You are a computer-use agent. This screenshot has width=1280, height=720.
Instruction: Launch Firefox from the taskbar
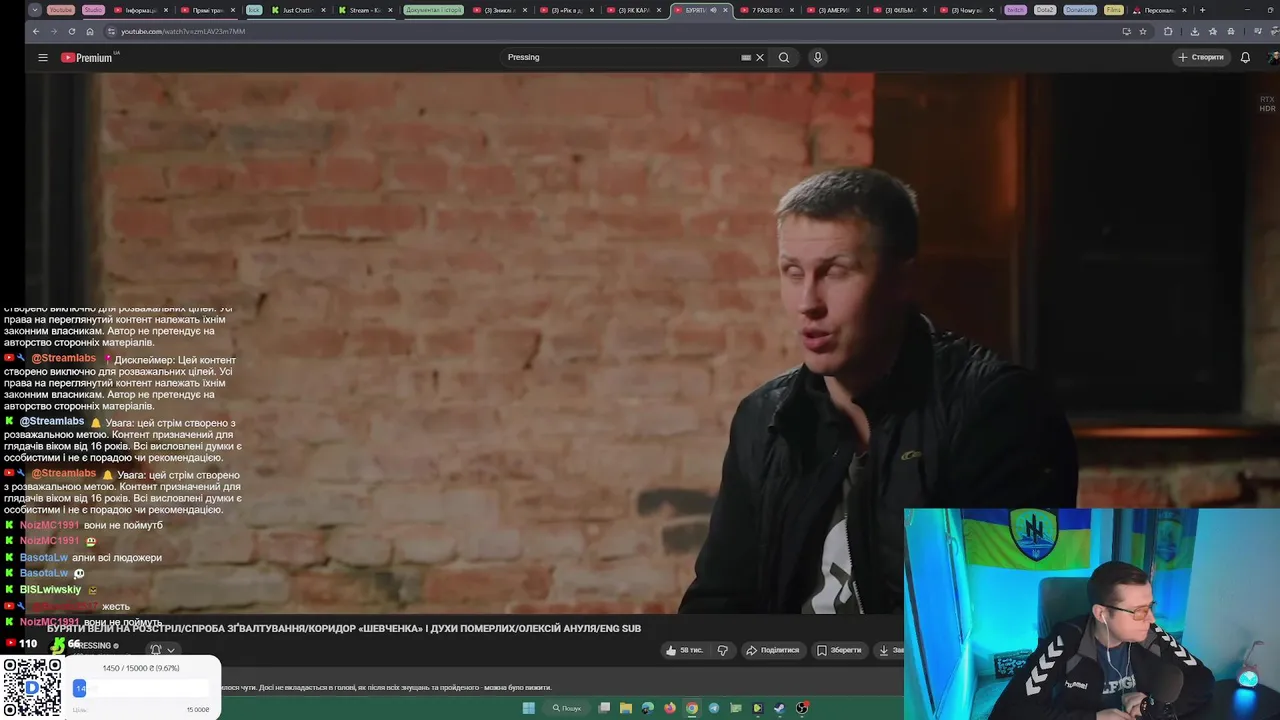[670, 708]
